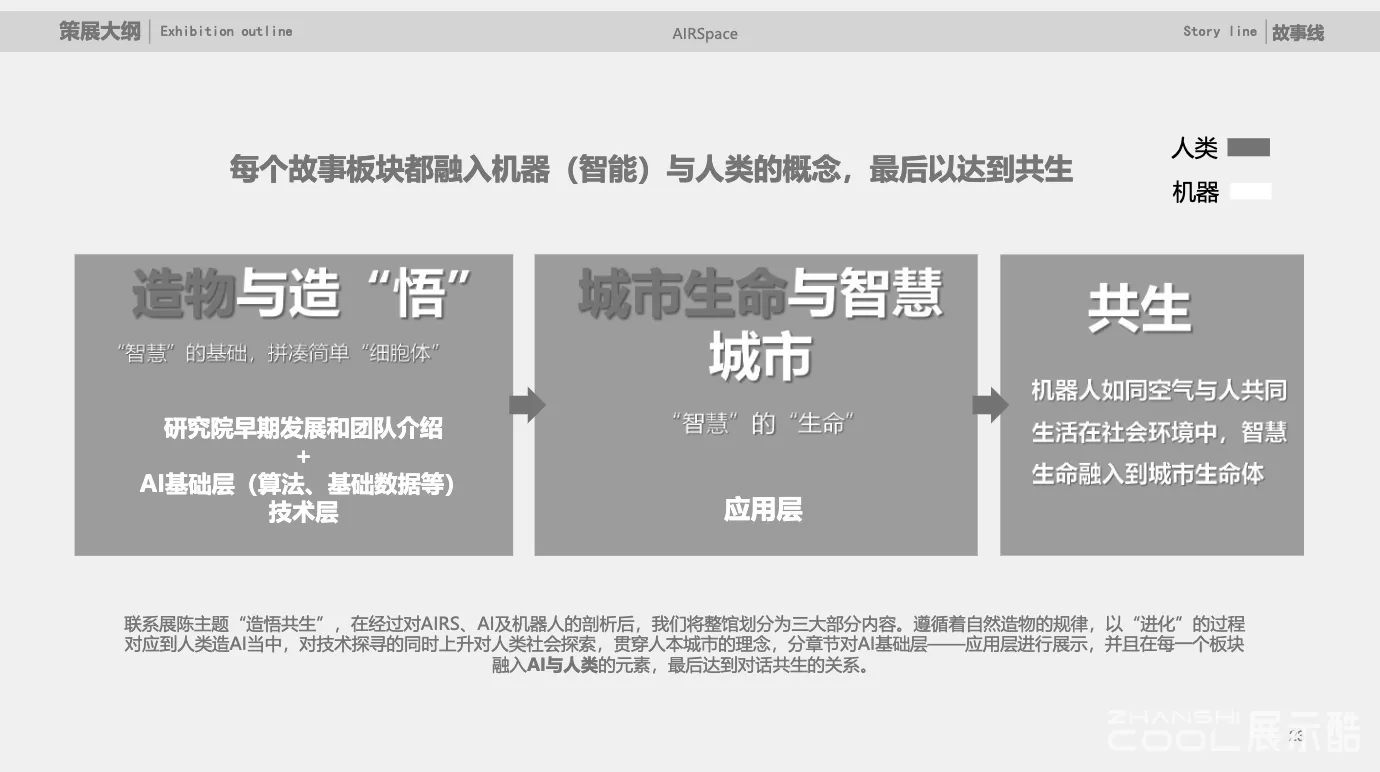This screenshot has height=772, width=1380.
Task: Click the subtitle “智慧”的“生命”
Action: [762, 423]
